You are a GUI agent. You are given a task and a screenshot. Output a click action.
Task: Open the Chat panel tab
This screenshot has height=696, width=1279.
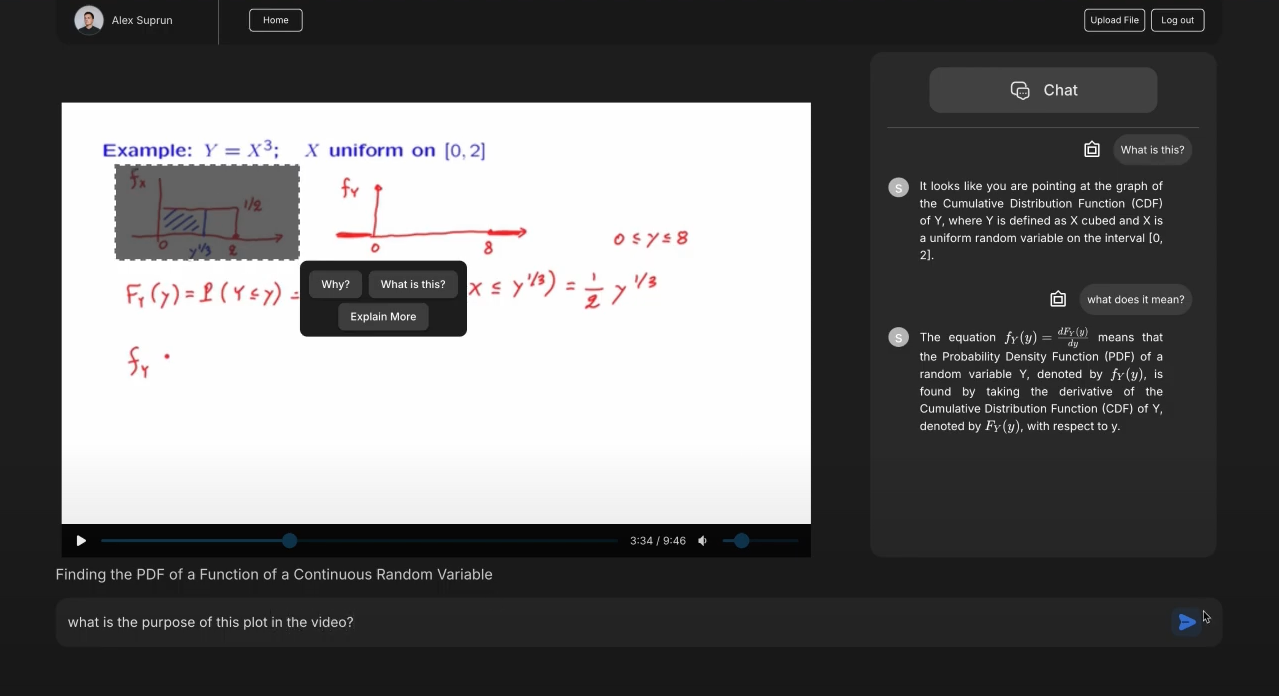(1043, 90)
